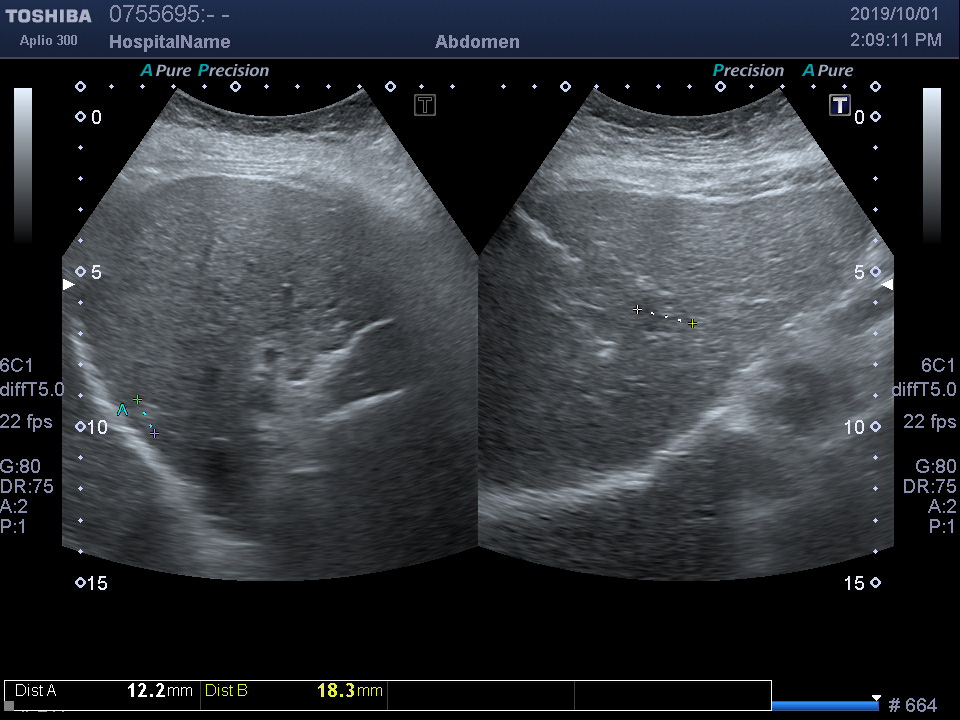Select the yellow caliper cross of measurement B
The width and height of the screenshot is (960, 720).
(692, 324)
